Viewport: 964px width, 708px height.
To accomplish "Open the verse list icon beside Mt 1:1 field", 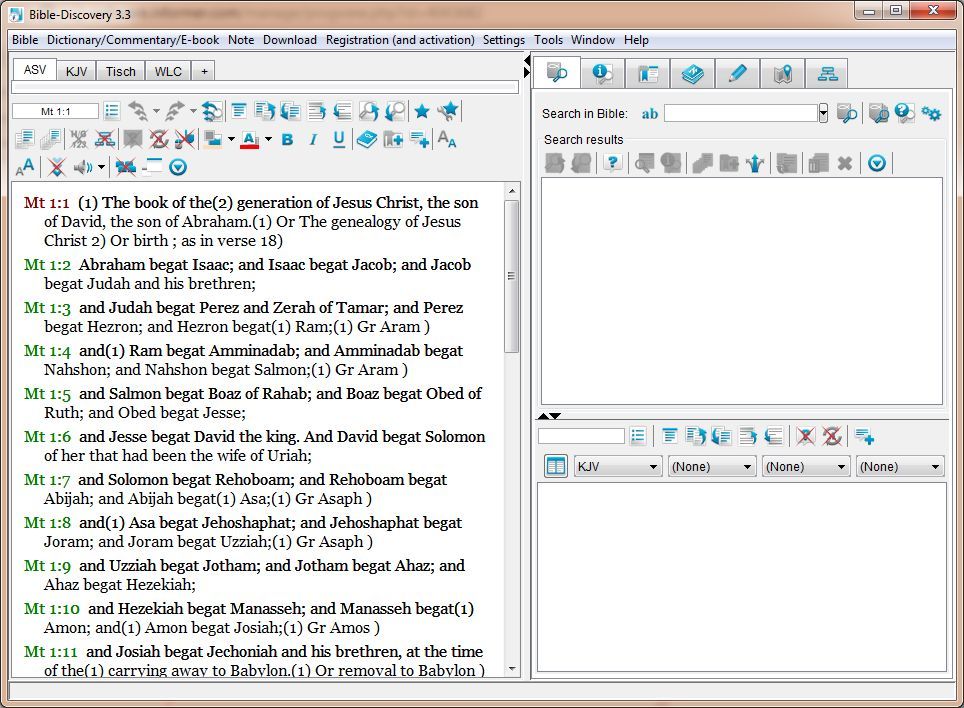I will pos(112,111).
